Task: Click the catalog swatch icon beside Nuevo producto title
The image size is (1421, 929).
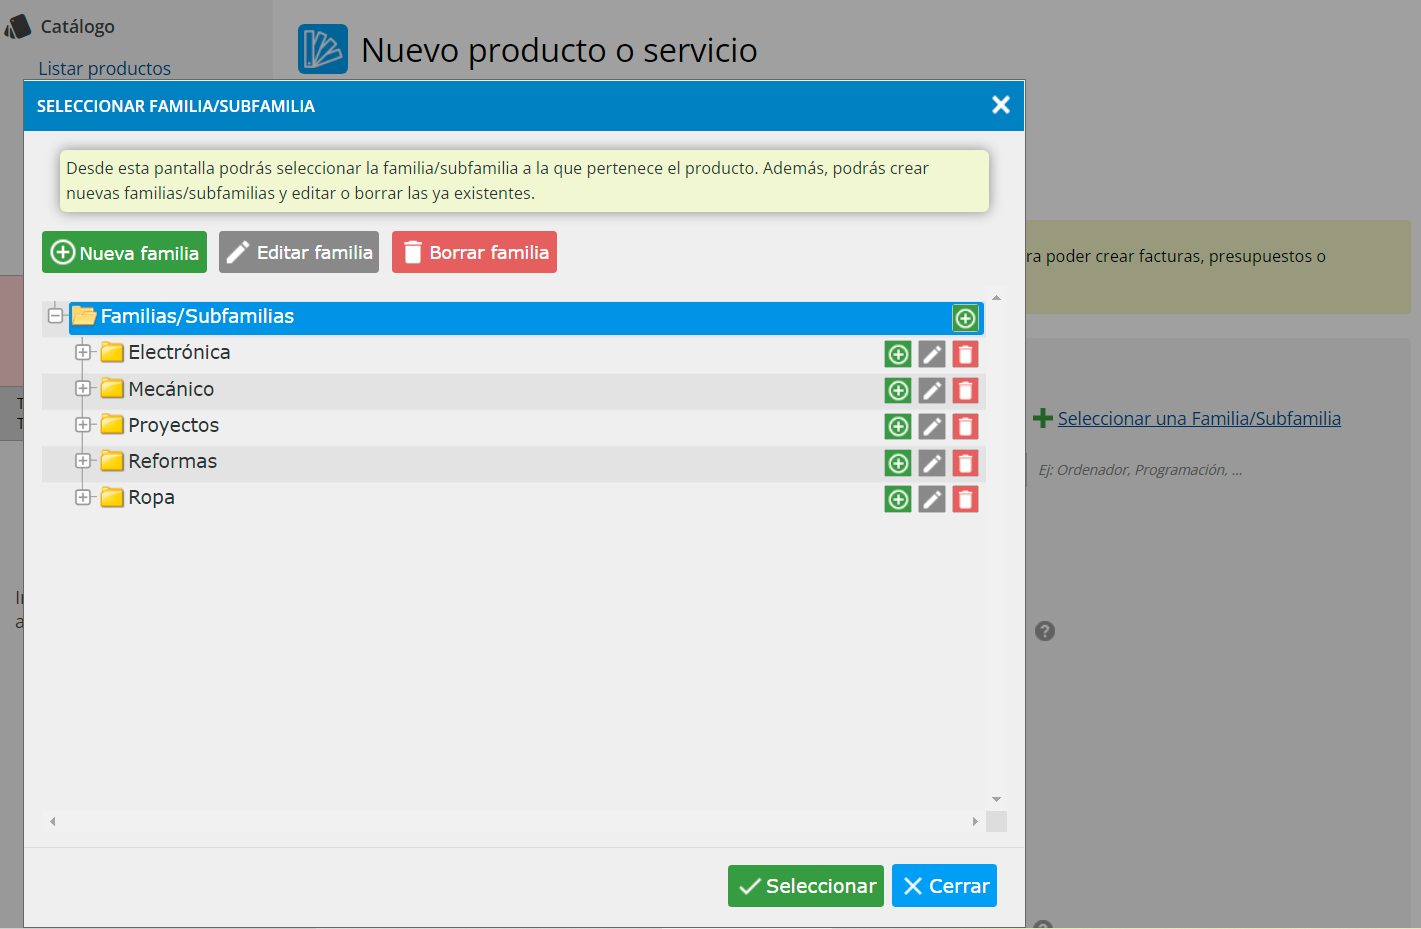Action: point(323,49)
